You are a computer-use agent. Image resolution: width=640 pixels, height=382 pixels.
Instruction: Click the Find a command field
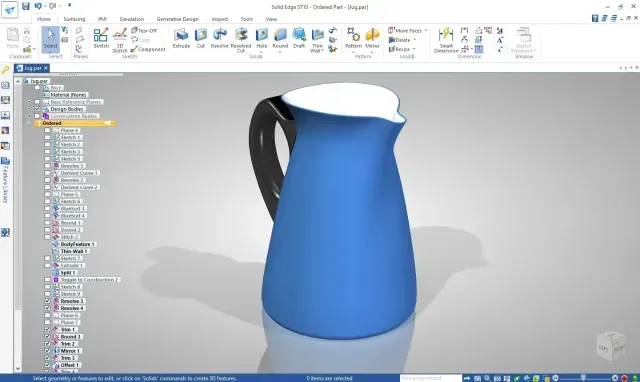(x=431, y=378)
